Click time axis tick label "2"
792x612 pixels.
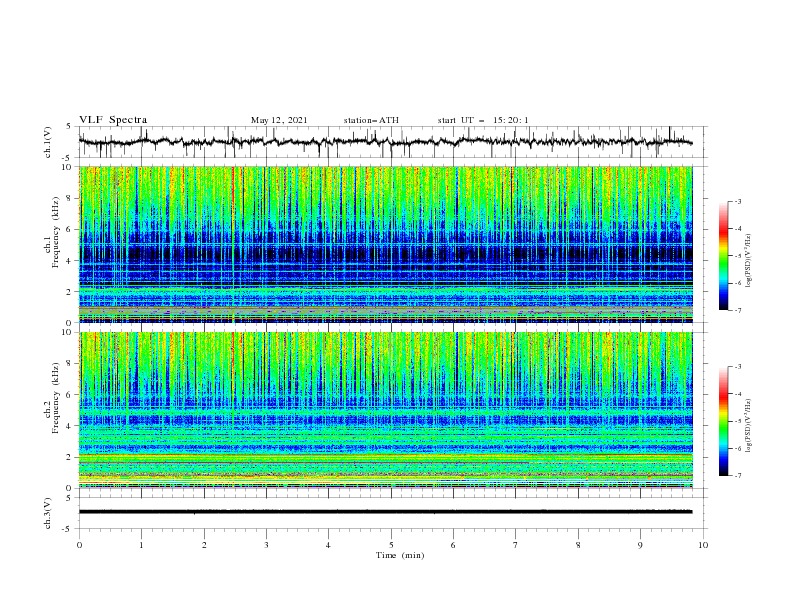pos(204,545)
